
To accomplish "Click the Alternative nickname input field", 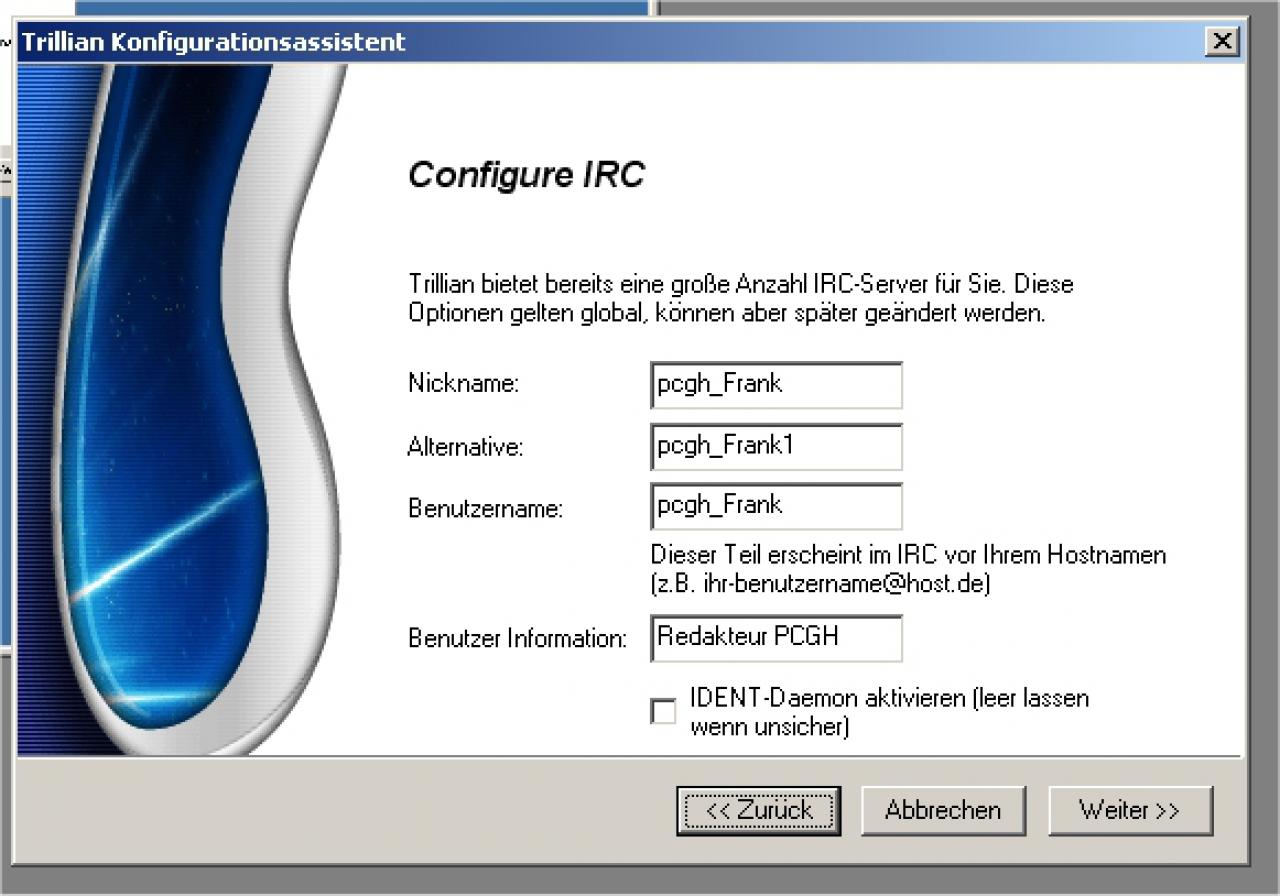I will tap(776, 446).
